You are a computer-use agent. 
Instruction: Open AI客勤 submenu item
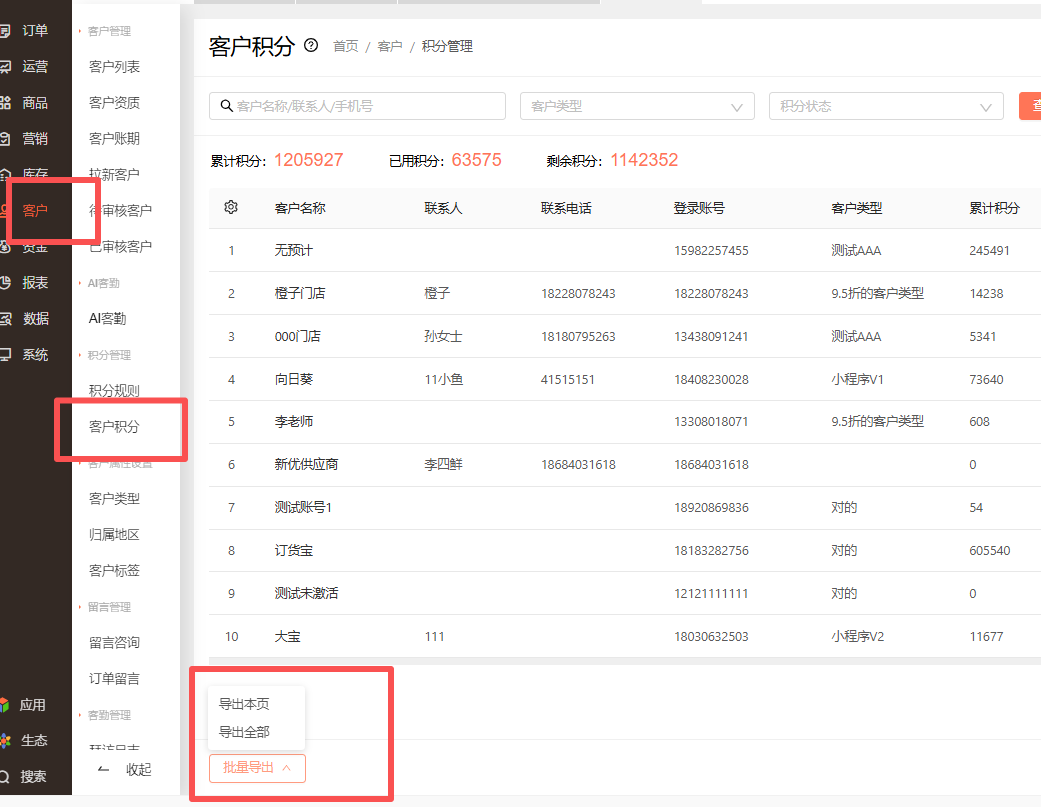pos(108,319)
